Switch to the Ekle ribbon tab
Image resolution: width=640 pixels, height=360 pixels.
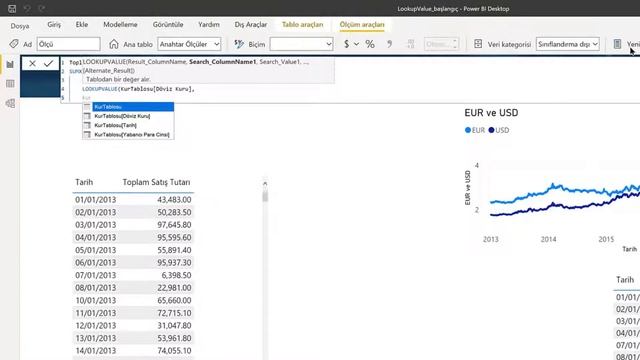tap(82, 24)
